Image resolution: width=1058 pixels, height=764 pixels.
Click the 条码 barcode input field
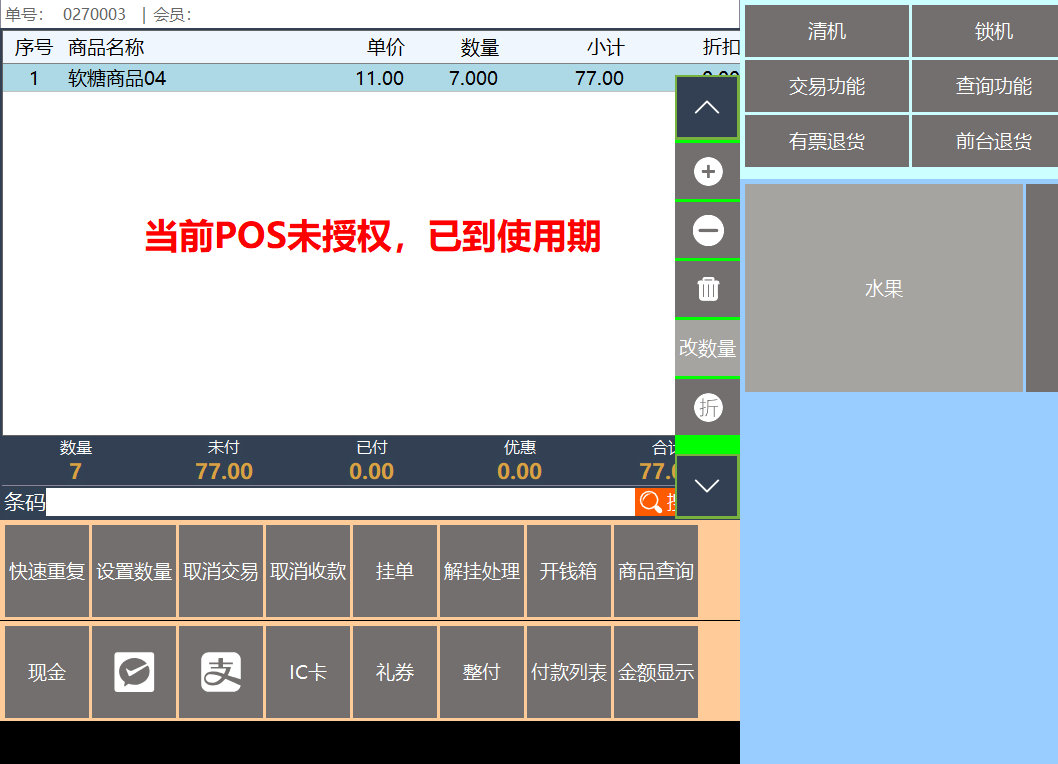(340, 502)
